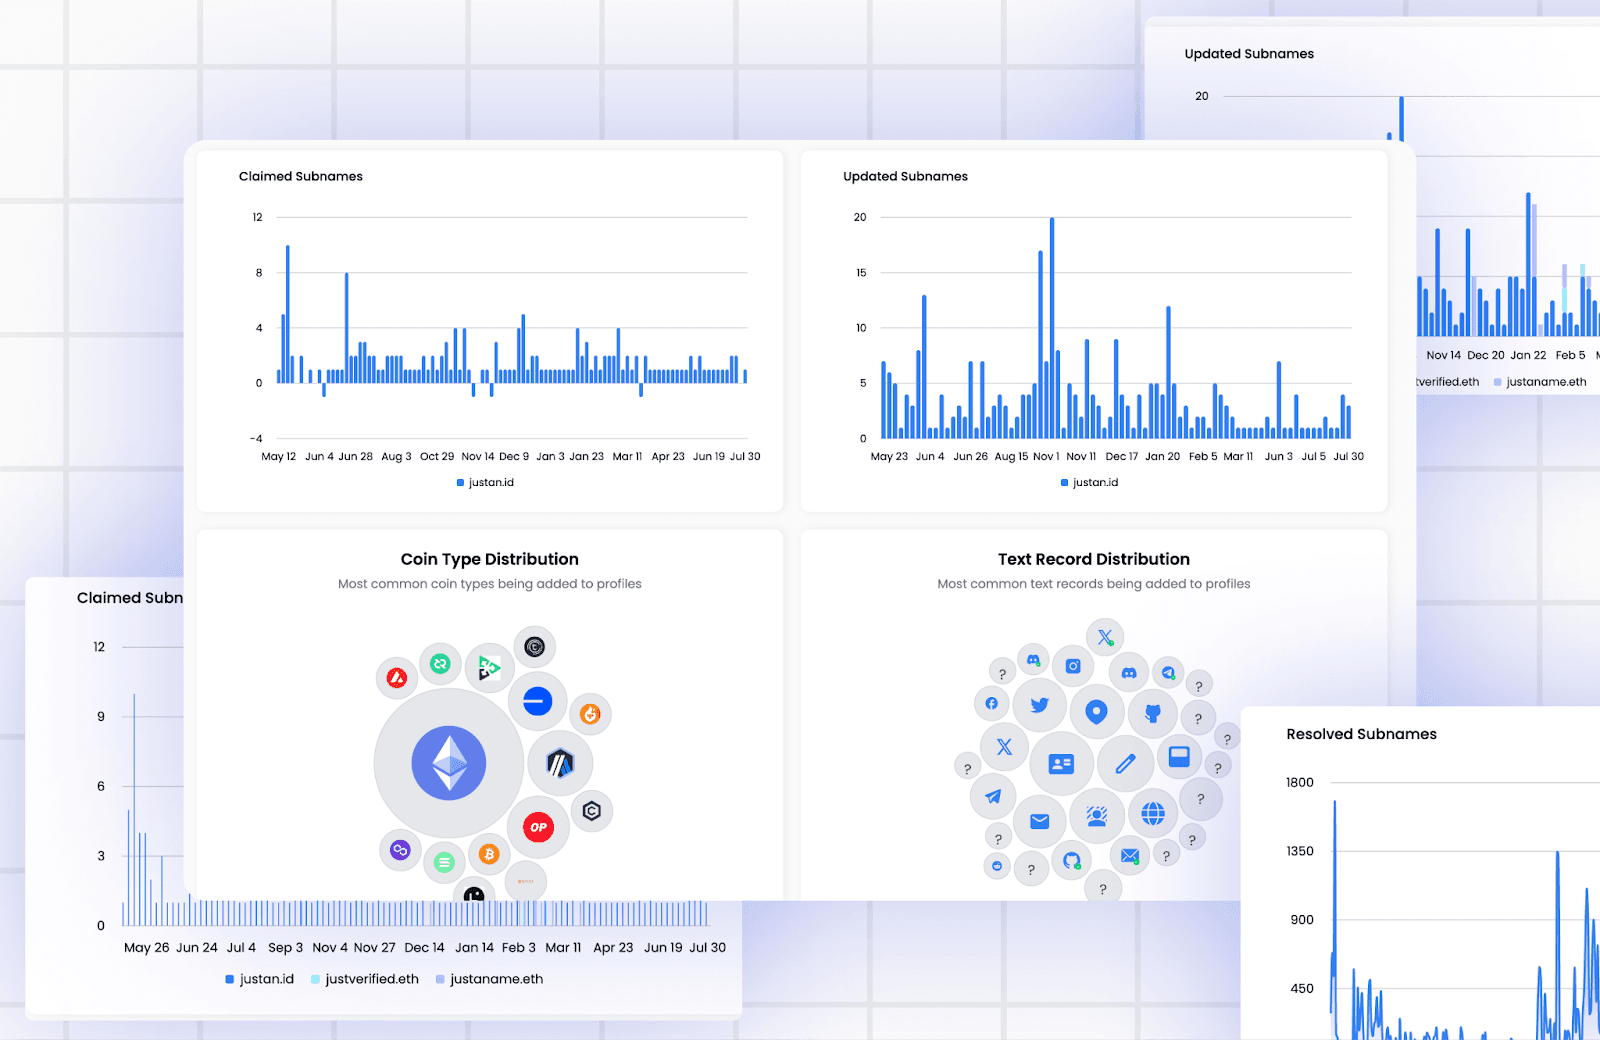Image resolution: width=1600 pixels, height=1040 pixels.
Task: Select the Instagram record bubble
Action: (x=1073, y=666)
